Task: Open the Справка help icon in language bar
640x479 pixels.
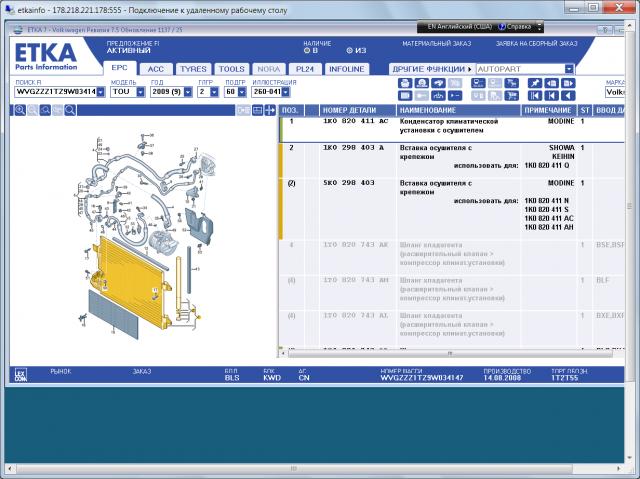Action: 502,27
